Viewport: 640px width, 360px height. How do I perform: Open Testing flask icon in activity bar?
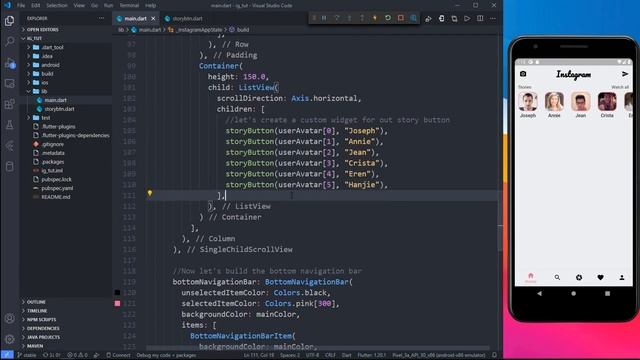pos(9,125)
